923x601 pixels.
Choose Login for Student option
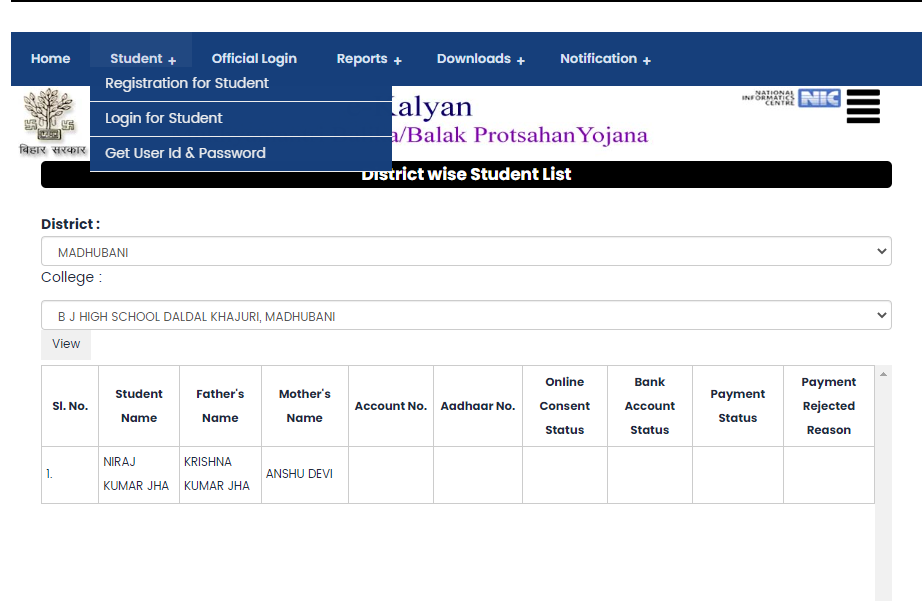(164, 119)
